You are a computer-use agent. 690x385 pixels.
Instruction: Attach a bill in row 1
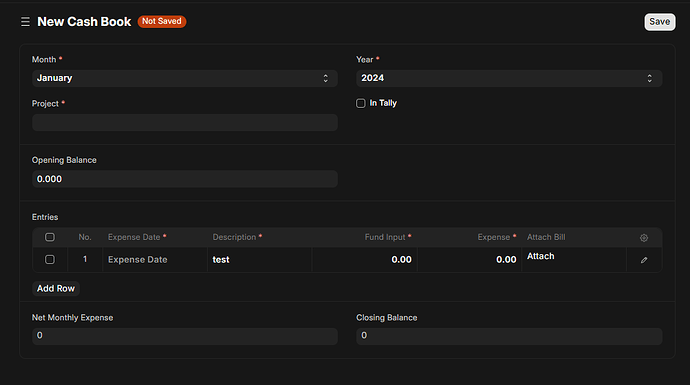[541, 256]
